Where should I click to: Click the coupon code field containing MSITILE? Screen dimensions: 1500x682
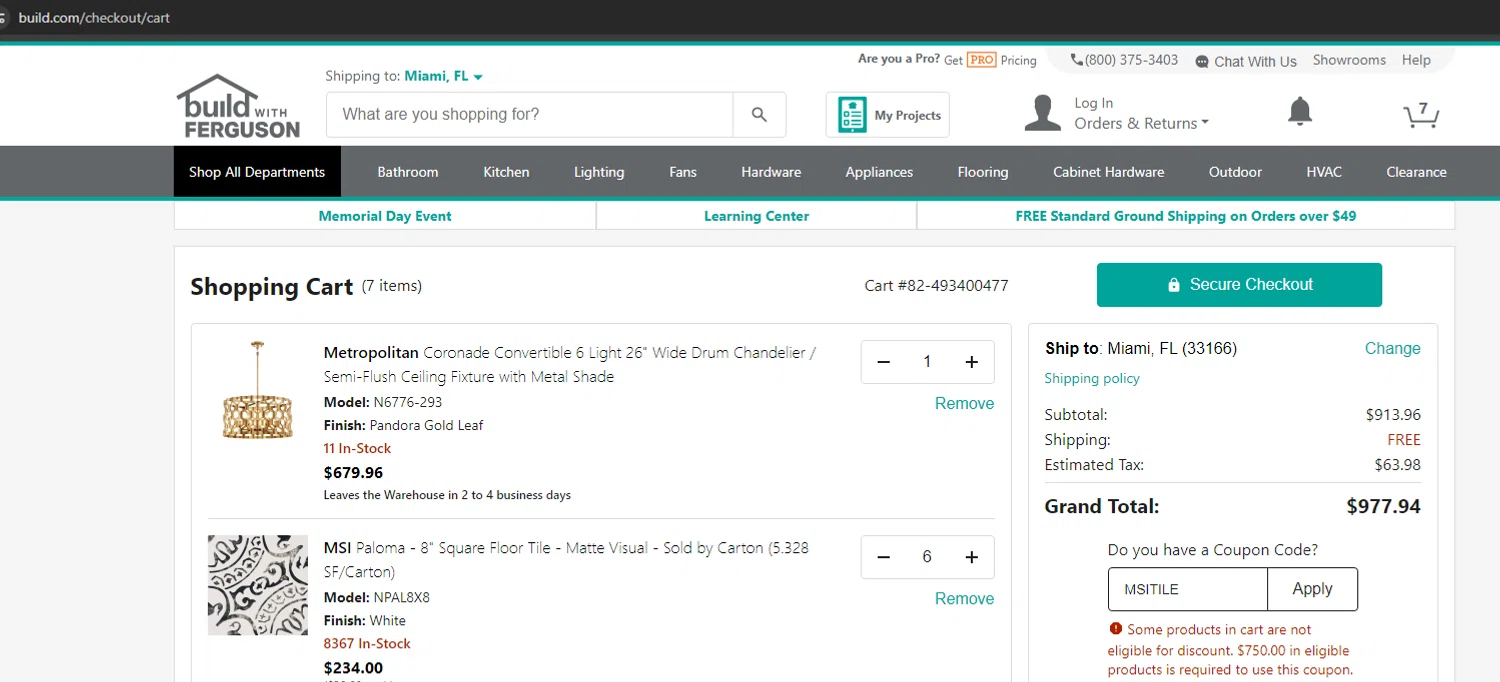1187,589
